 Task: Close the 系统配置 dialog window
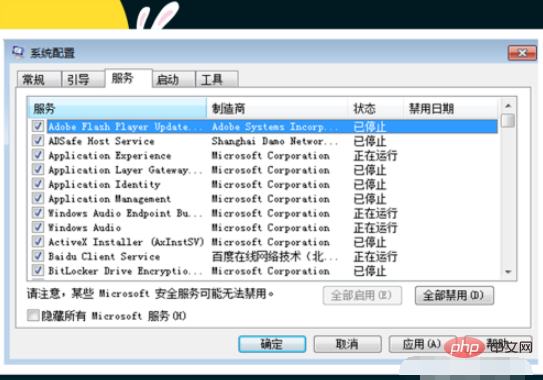[522, 53]
